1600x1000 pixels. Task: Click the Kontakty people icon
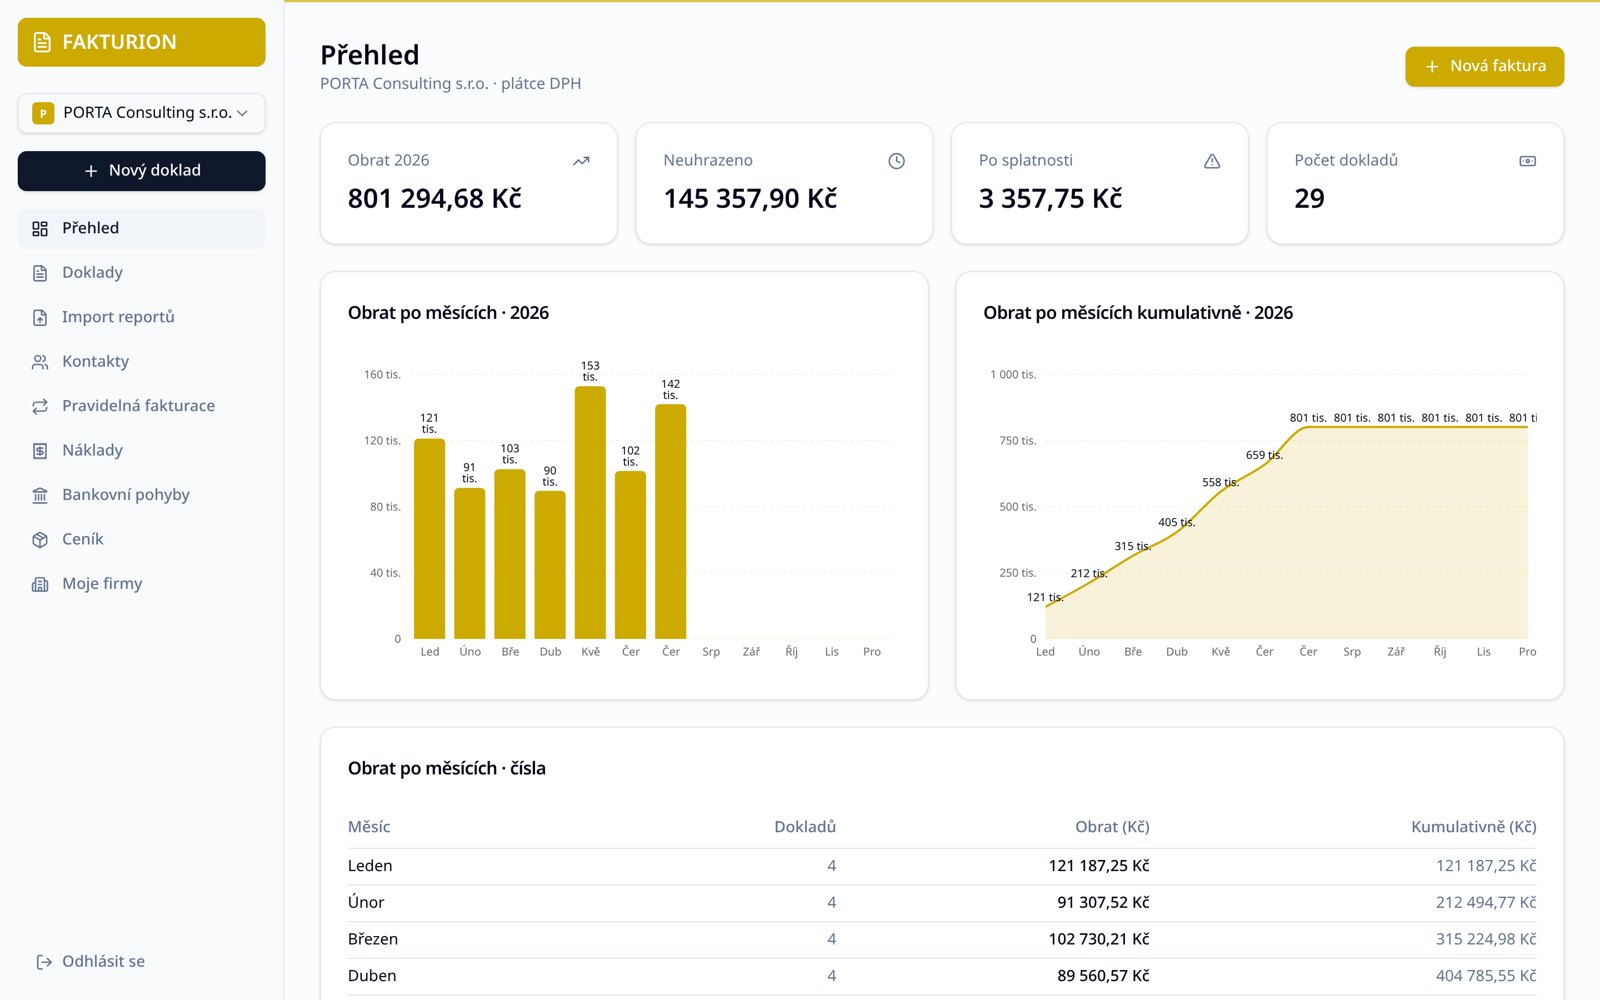pos(40,362)
